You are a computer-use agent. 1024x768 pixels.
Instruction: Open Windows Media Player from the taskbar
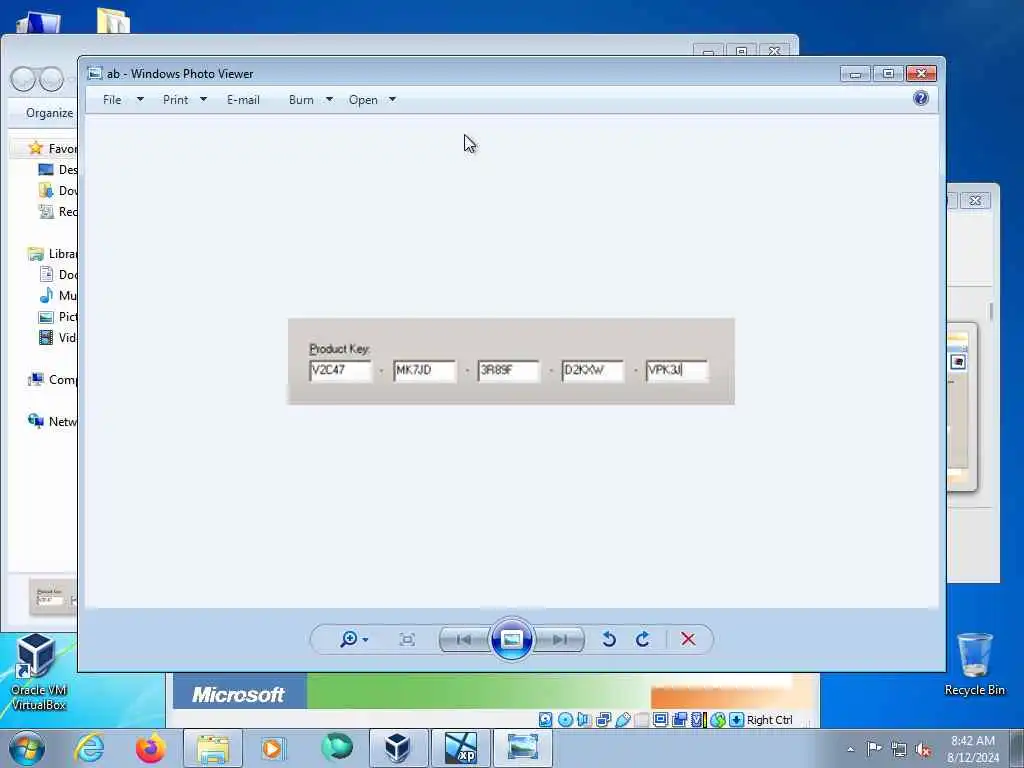point(272,748)
